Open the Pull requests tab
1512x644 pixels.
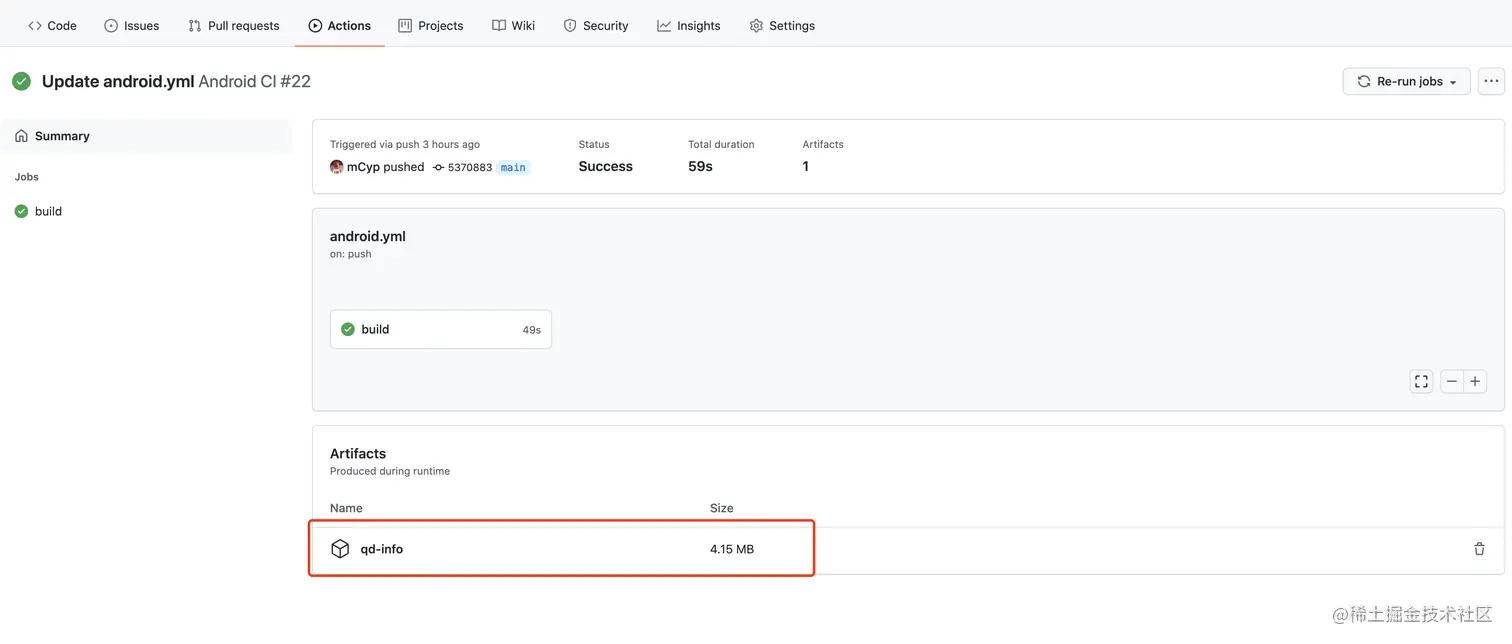click(x=234, y=25)
